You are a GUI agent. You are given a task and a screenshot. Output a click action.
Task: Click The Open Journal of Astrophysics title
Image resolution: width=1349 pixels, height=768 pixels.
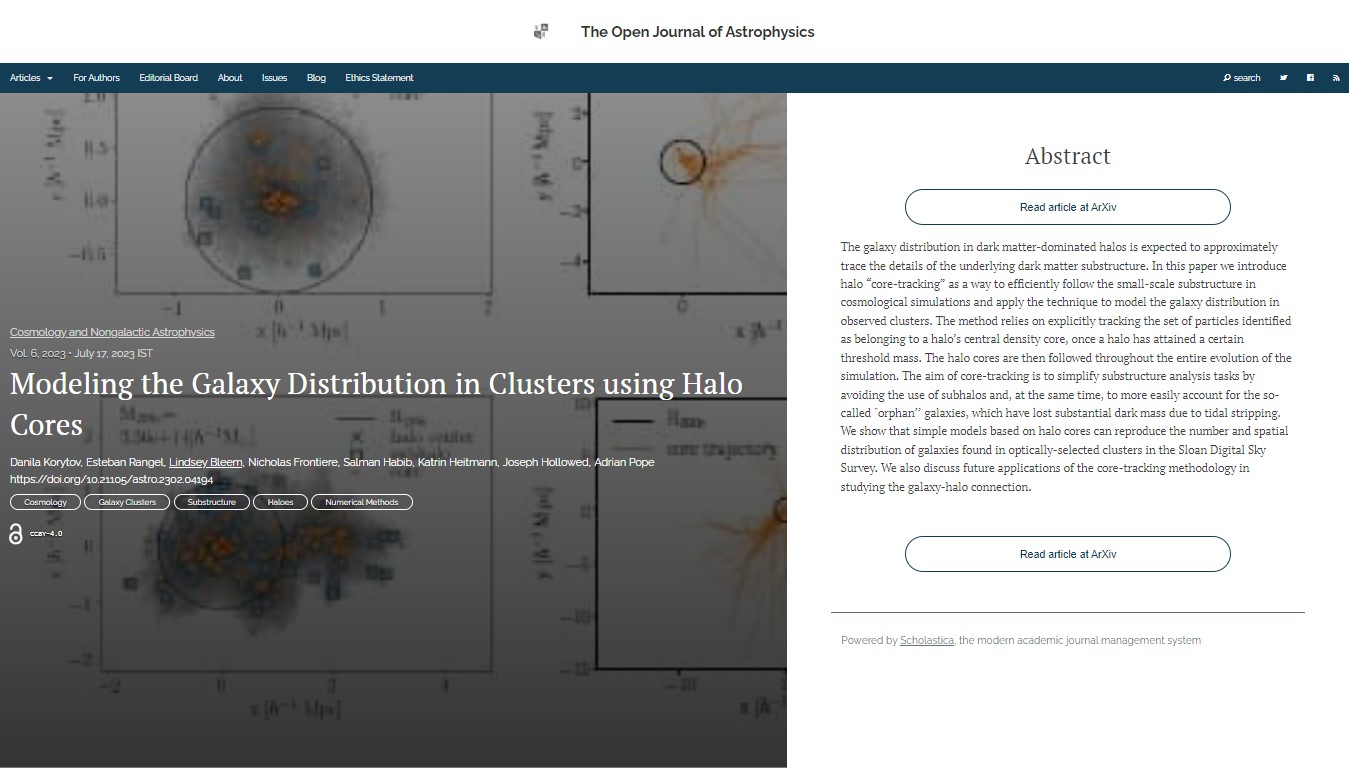[x=697, y=32]
